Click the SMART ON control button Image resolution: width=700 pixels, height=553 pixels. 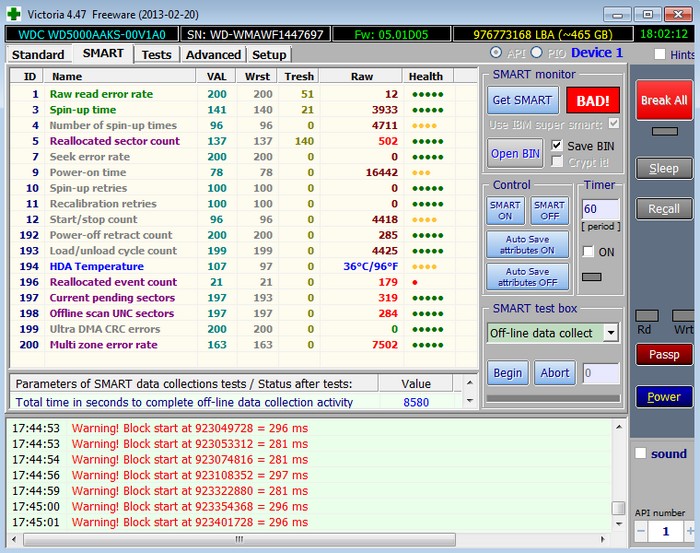(505, 210)
